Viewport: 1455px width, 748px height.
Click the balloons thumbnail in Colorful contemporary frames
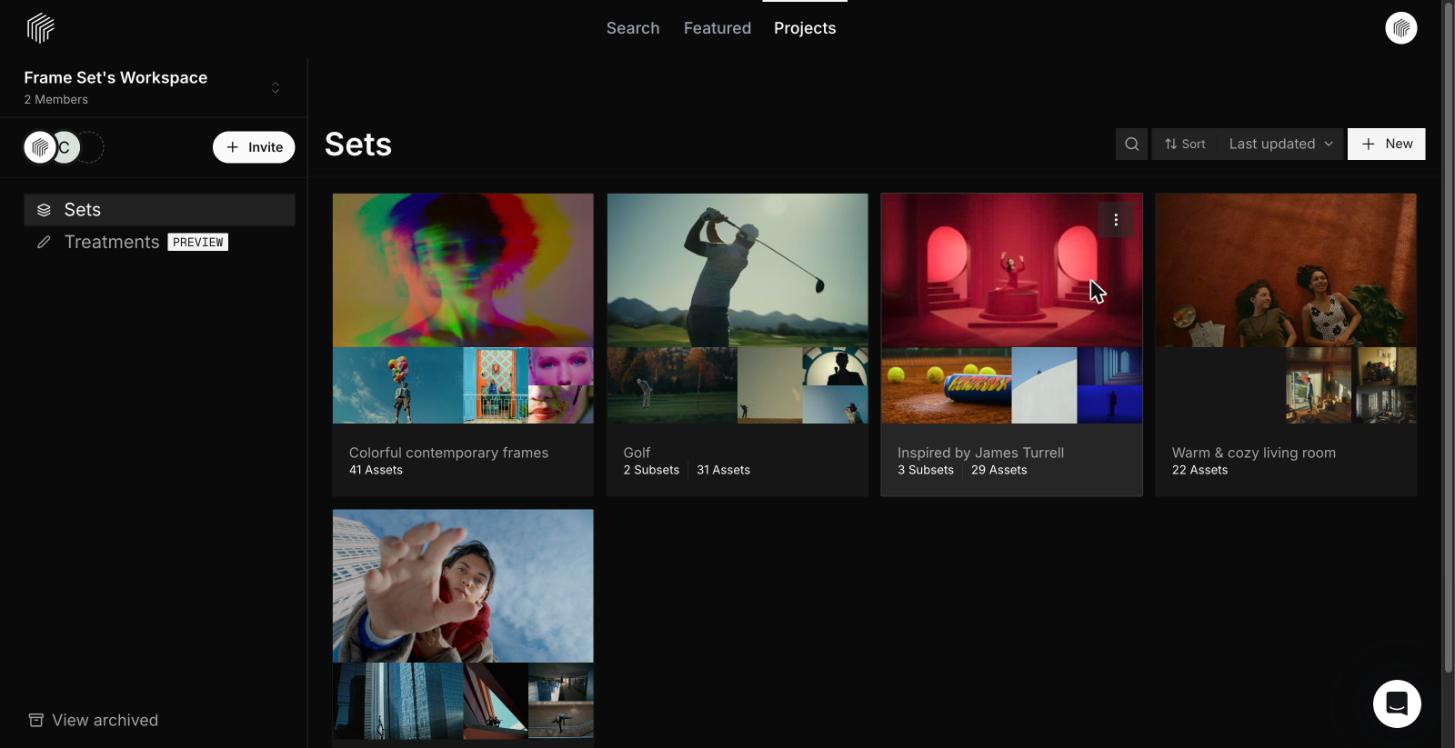[x=398, y=385]
